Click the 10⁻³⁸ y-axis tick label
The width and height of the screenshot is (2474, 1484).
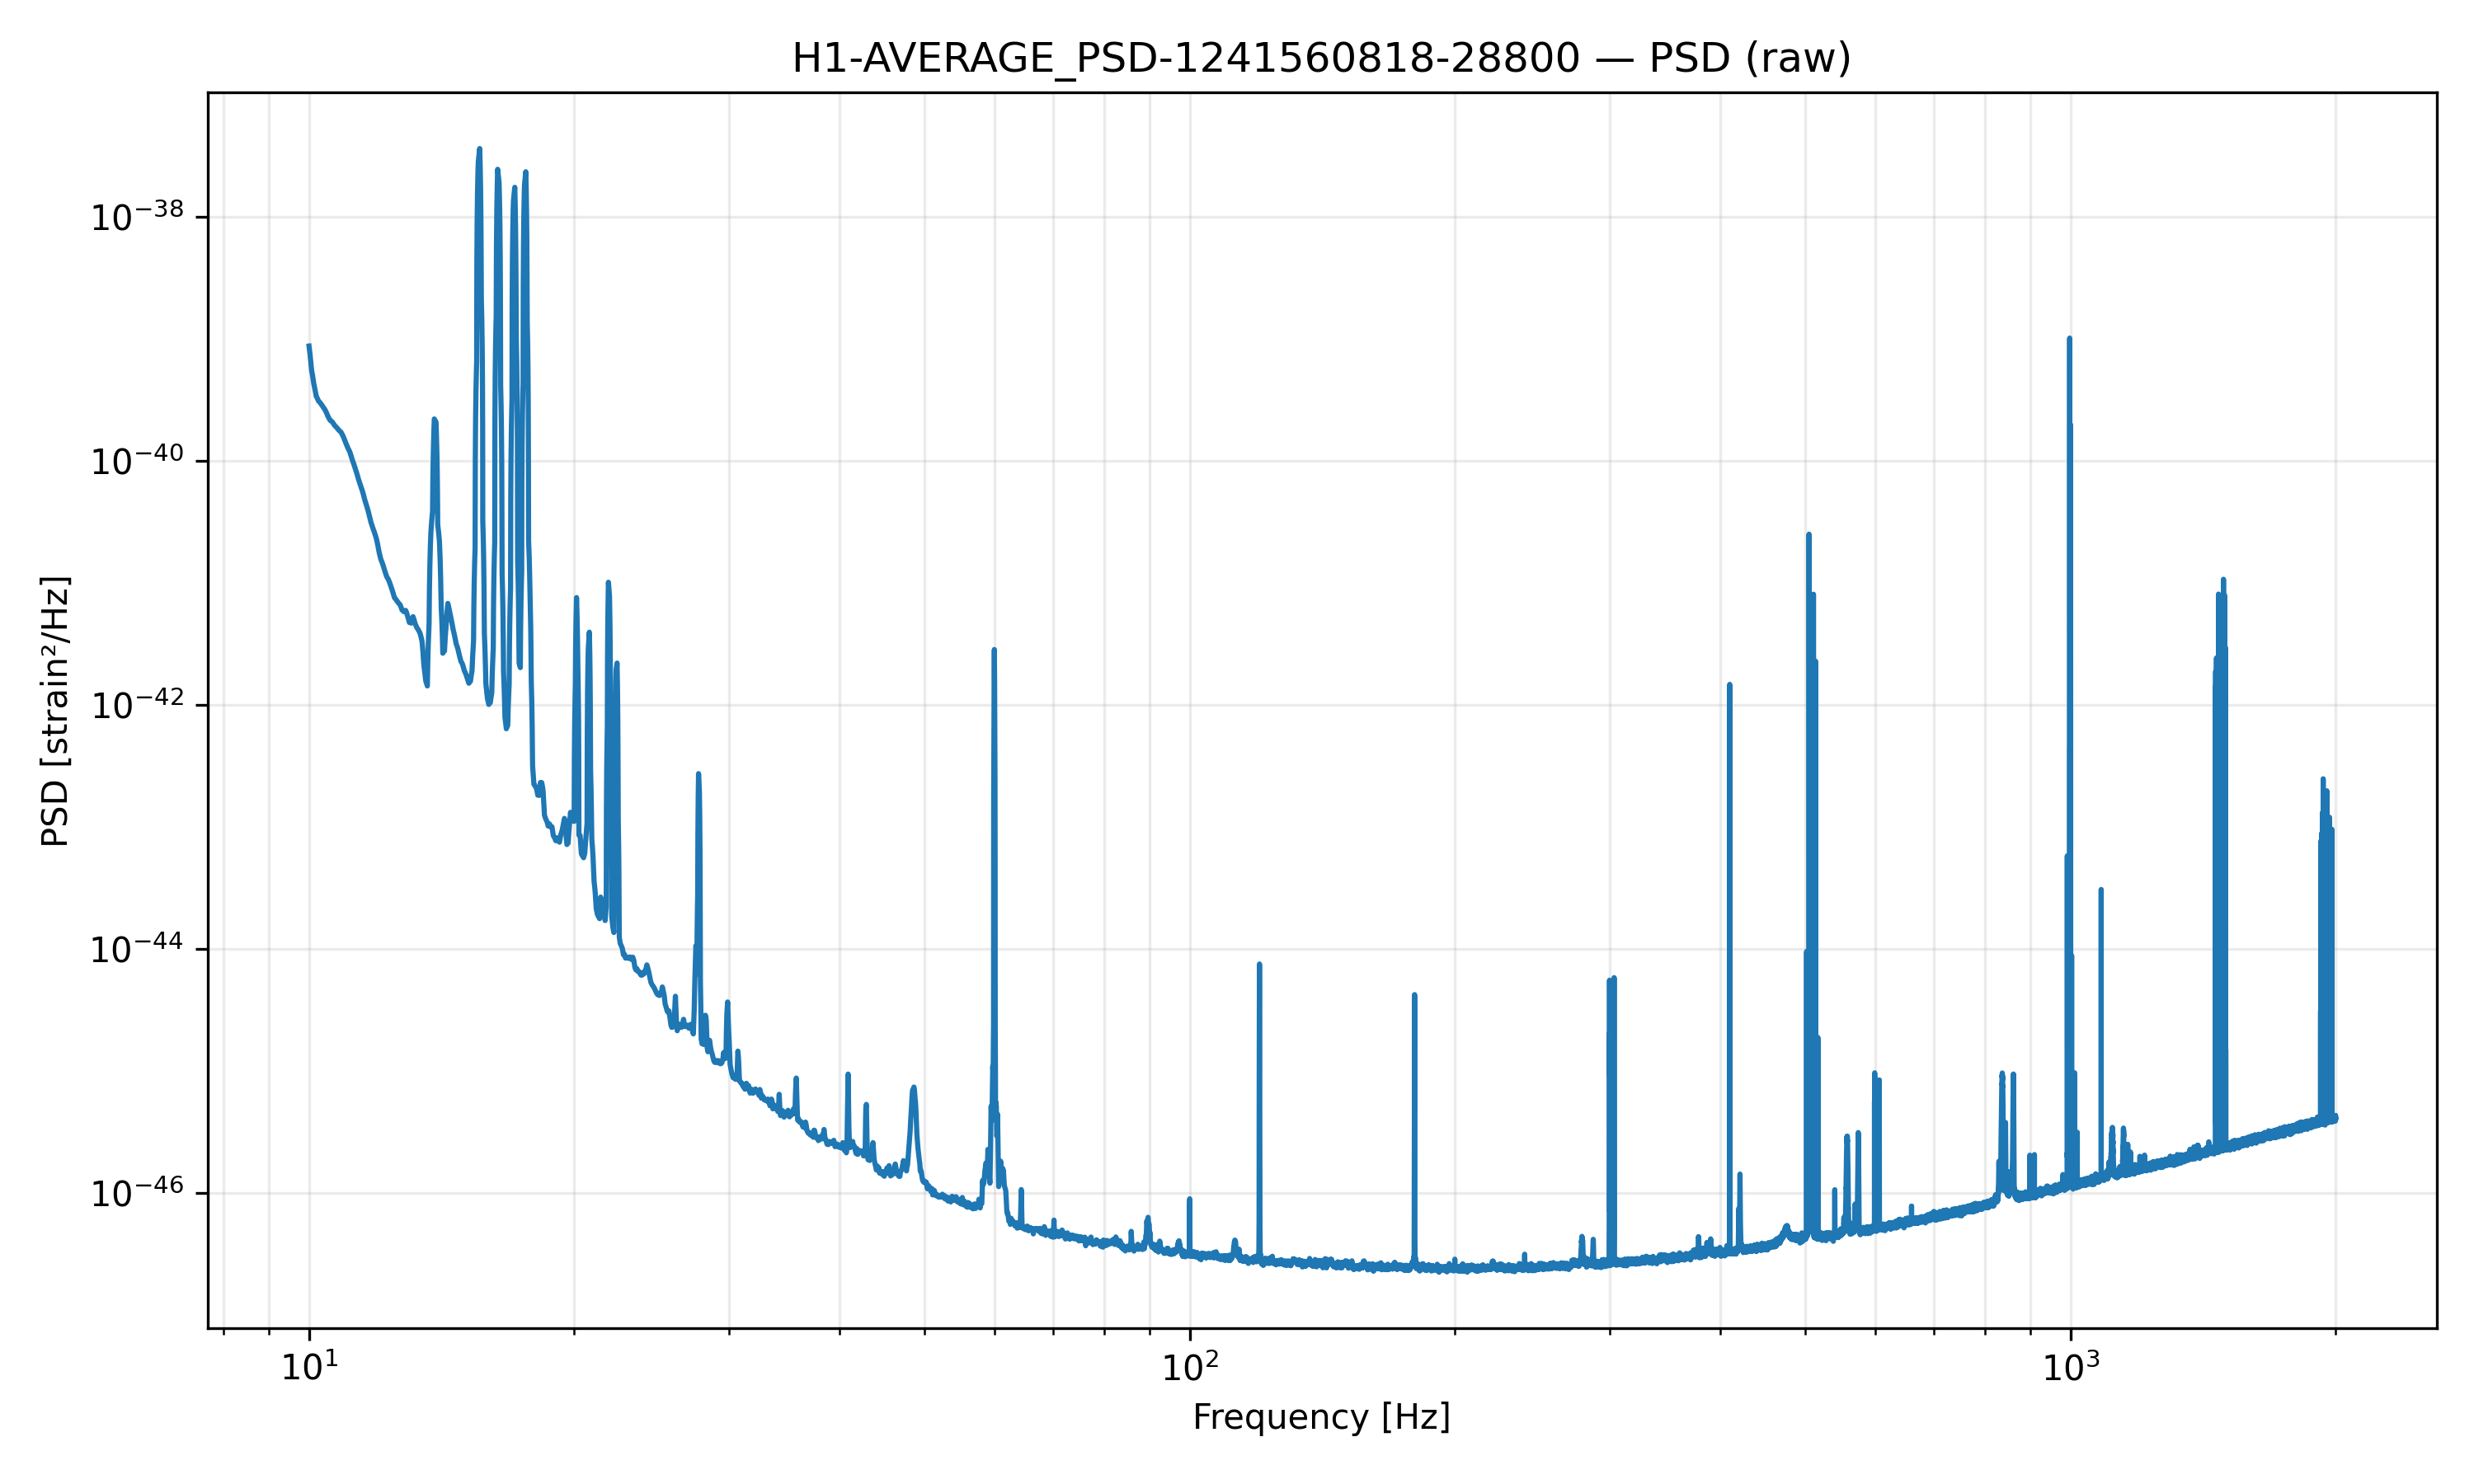[x=138, y=218]
